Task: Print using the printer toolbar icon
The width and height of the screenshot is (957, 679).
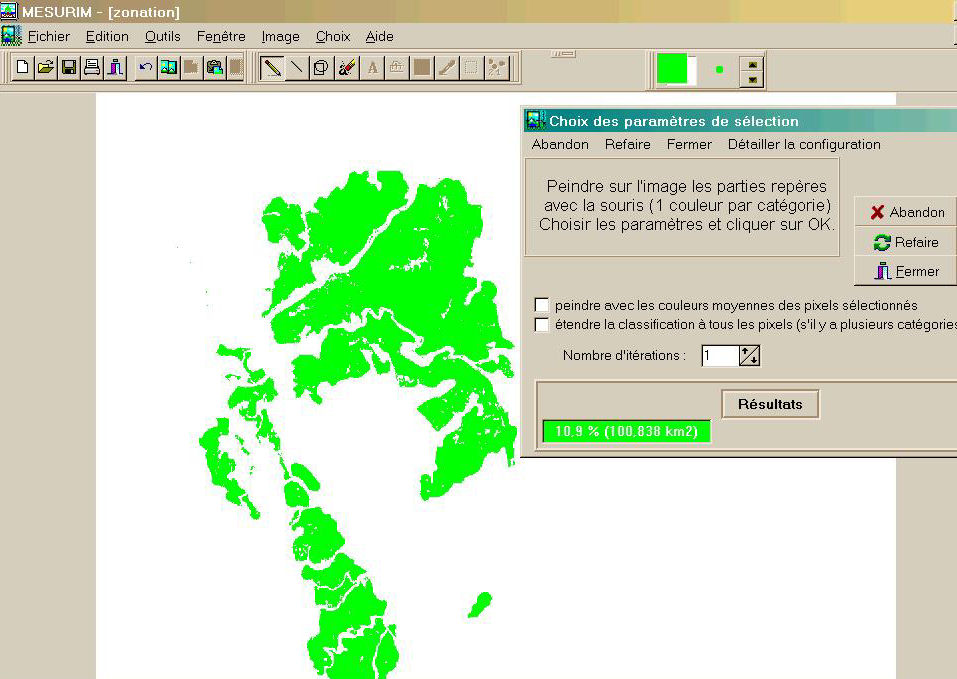Action: click(92, 68)
